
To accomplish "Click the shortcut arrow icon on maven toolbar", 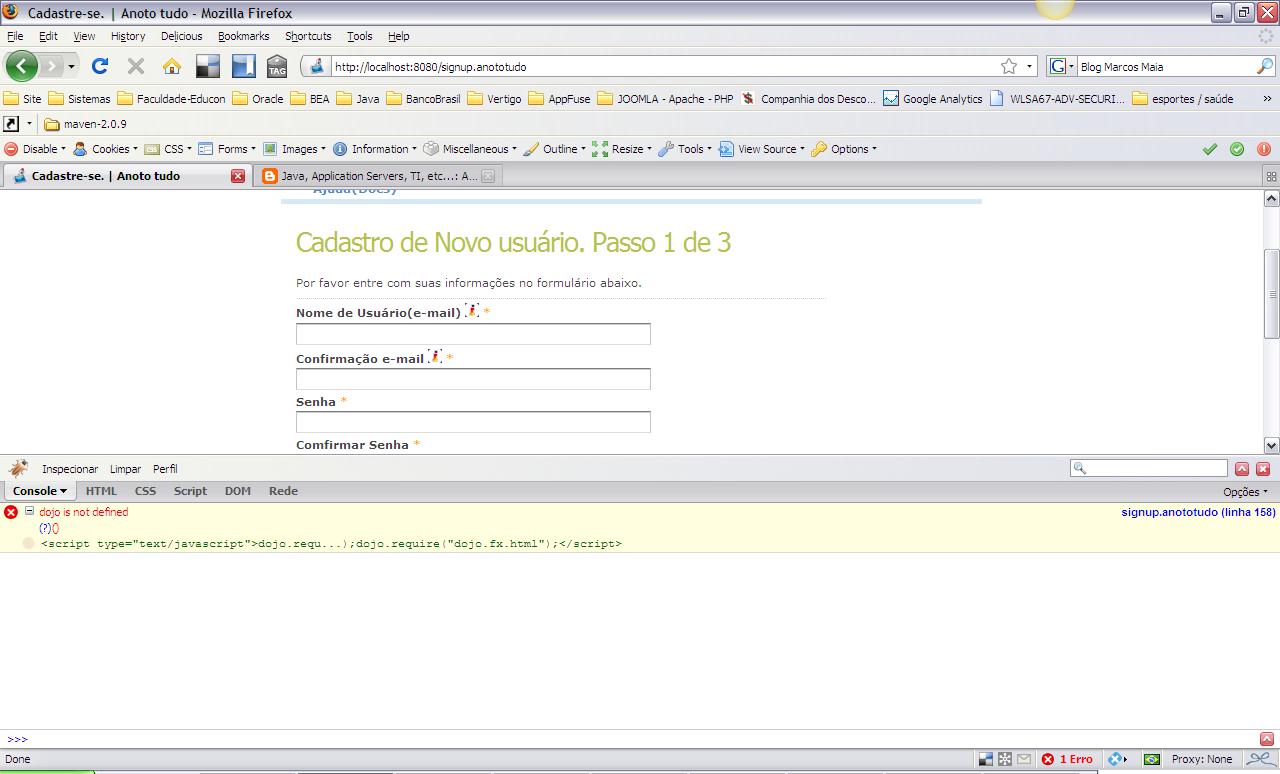I will pyautogui.click(x=11, y=124).
